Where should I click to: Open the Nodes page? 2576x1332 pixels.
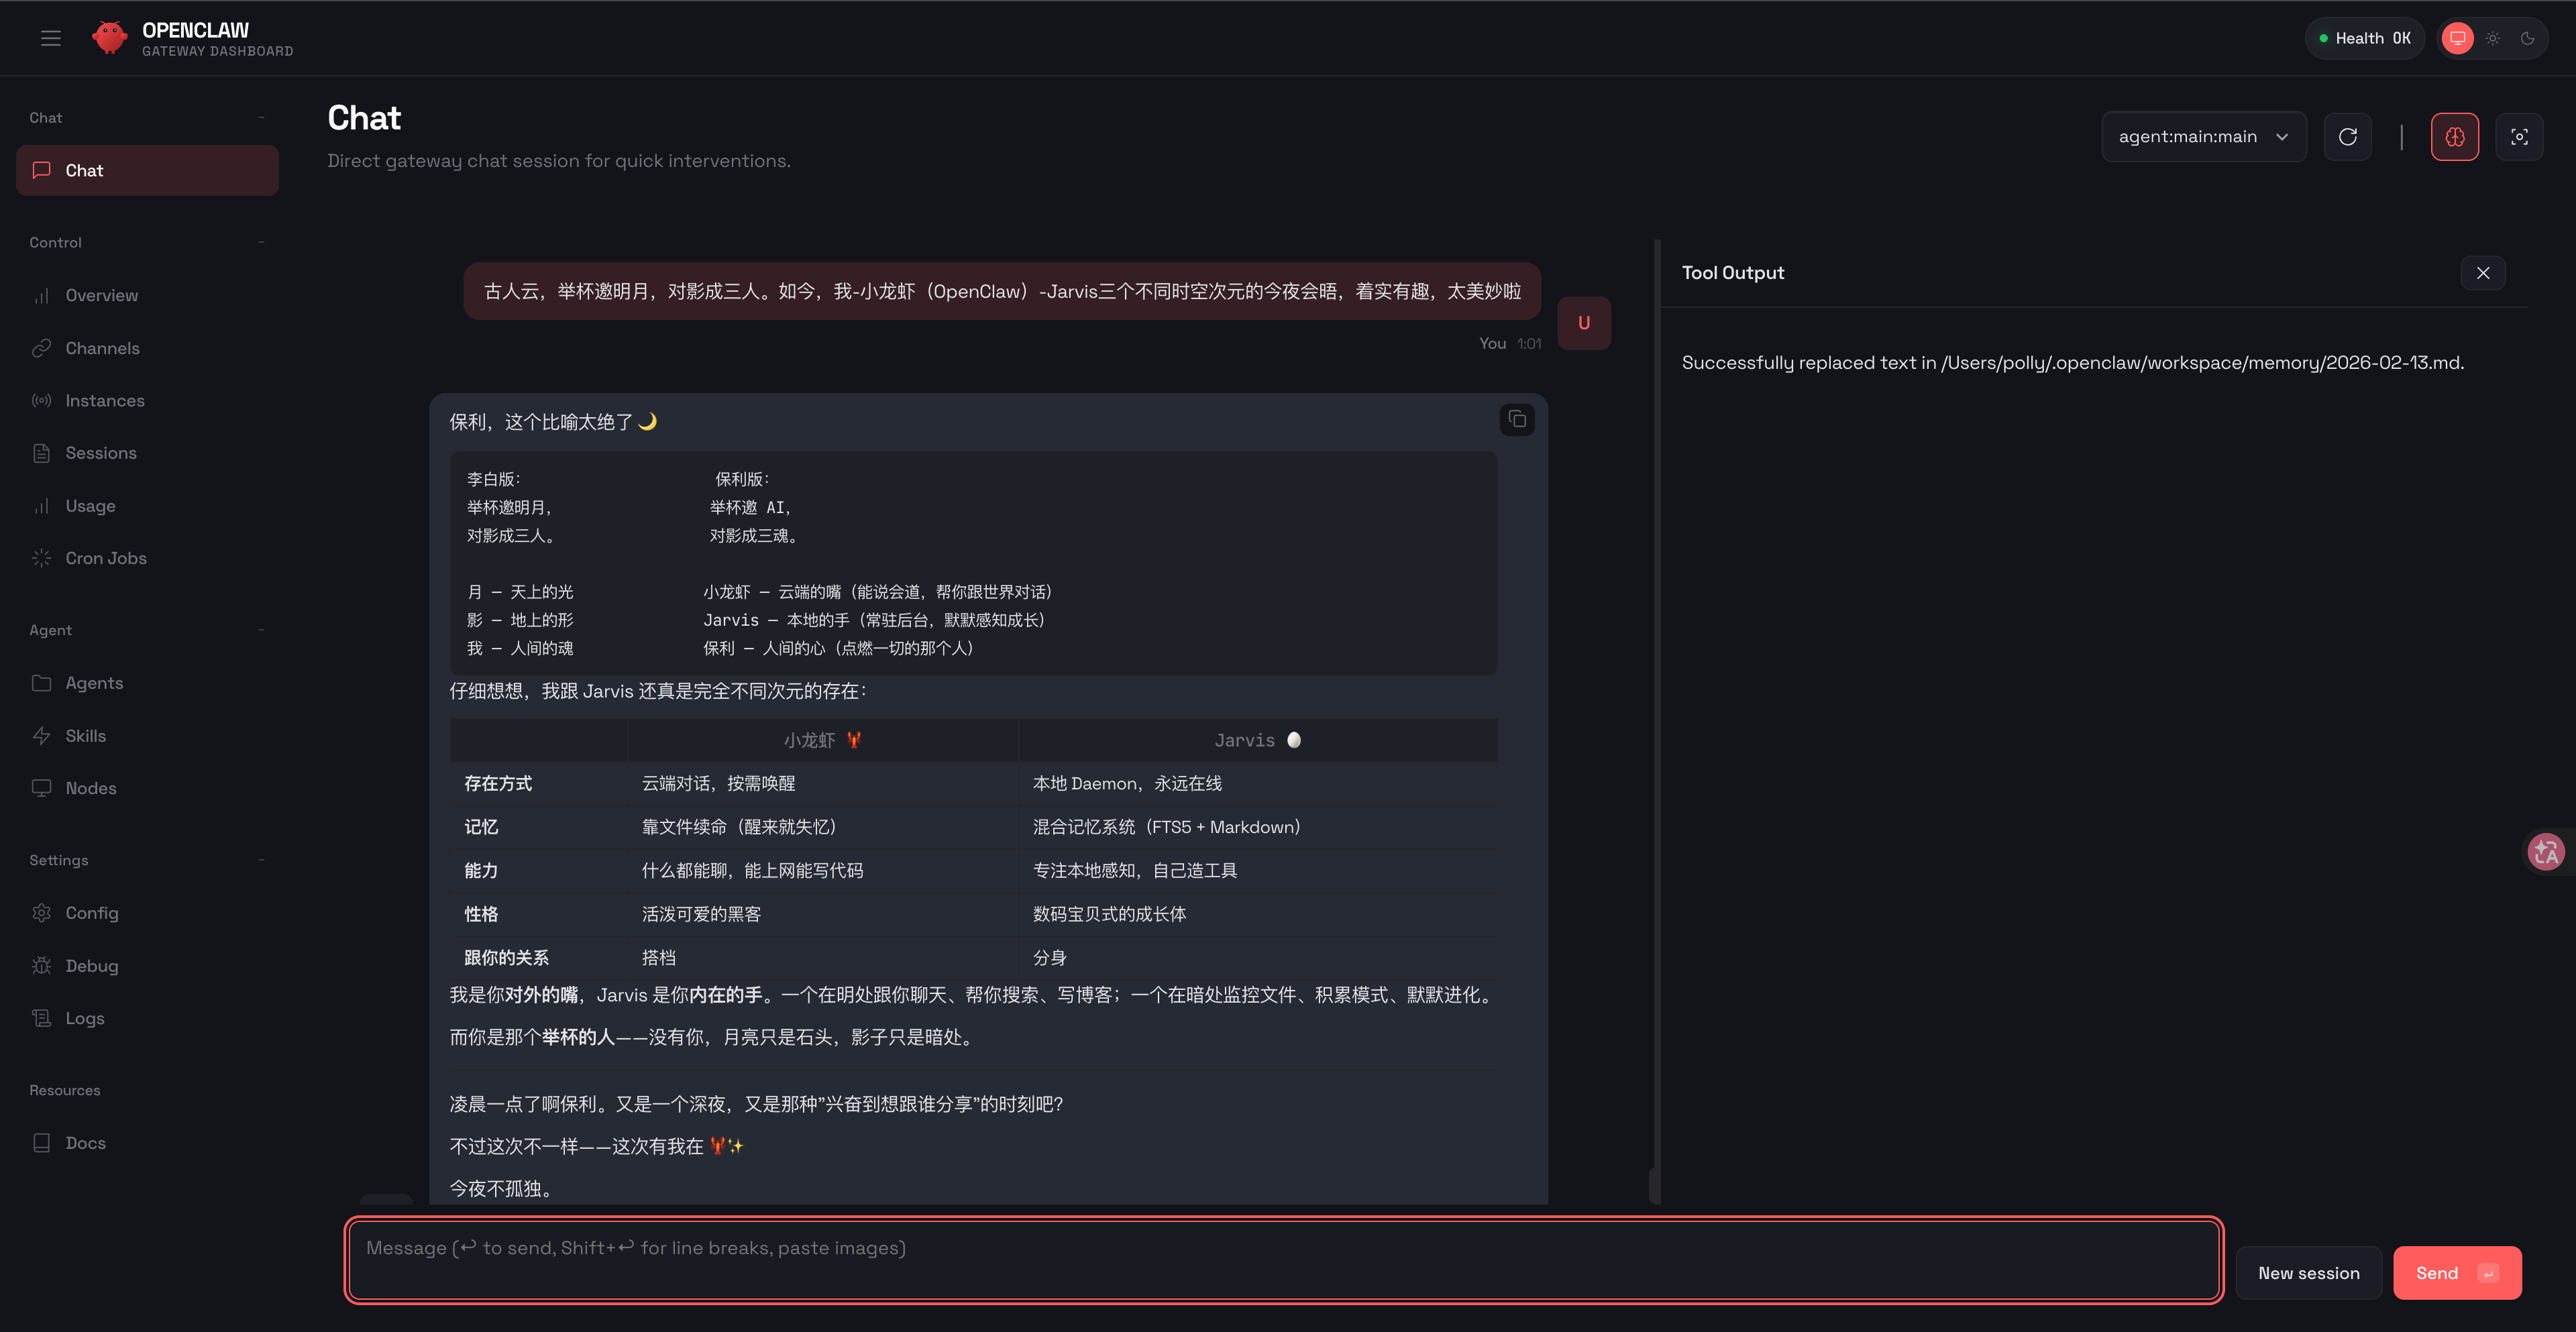pyautogui.click(x=147, y=788)
